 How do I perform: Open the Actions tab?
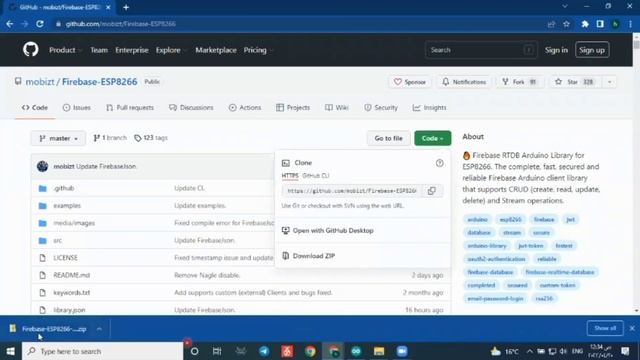[x=245, y=108]
